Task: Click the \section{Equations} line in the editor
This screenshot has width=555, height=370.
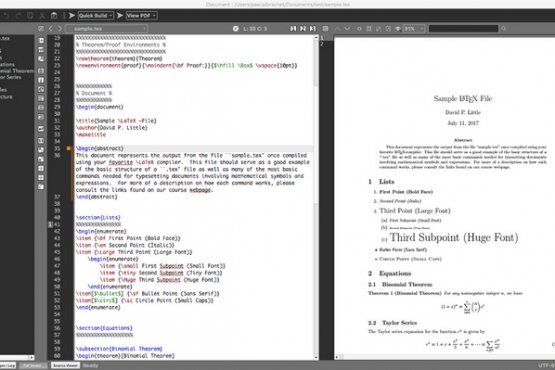Action: click(x=104, y=328)
